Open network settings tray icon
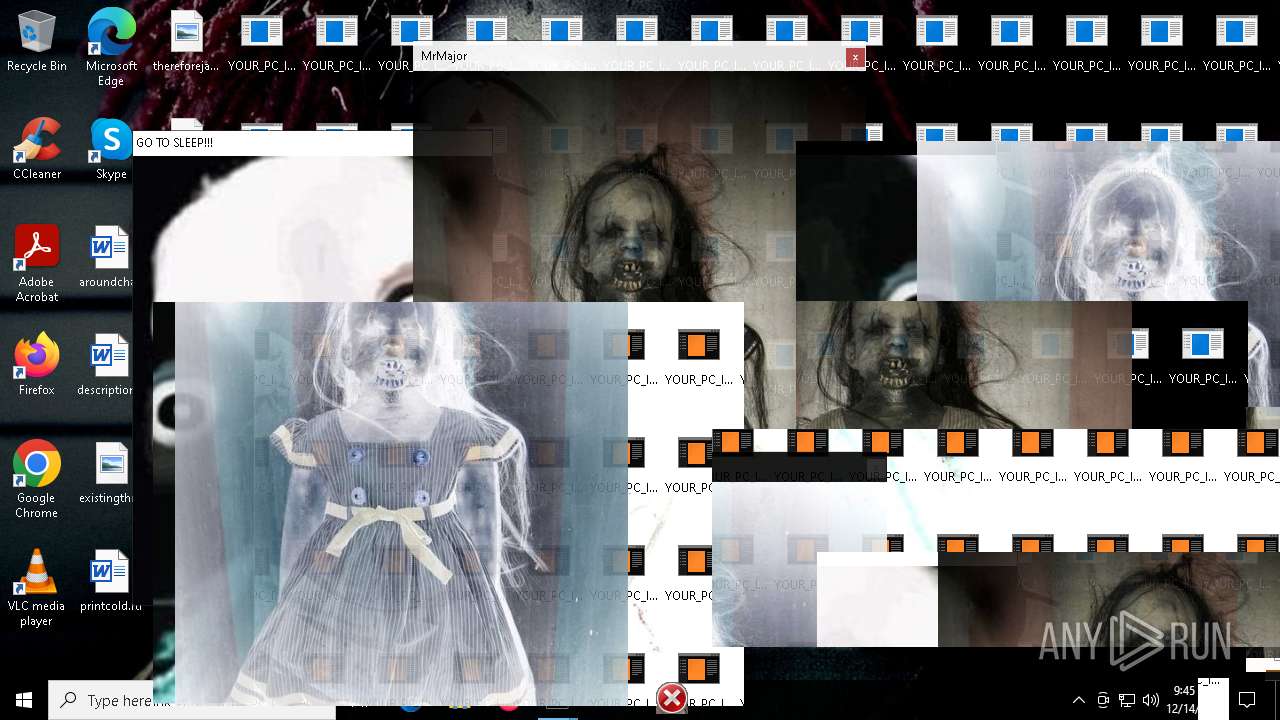The height and width of the screenshot is (720, 1280). click(1127, 700)
